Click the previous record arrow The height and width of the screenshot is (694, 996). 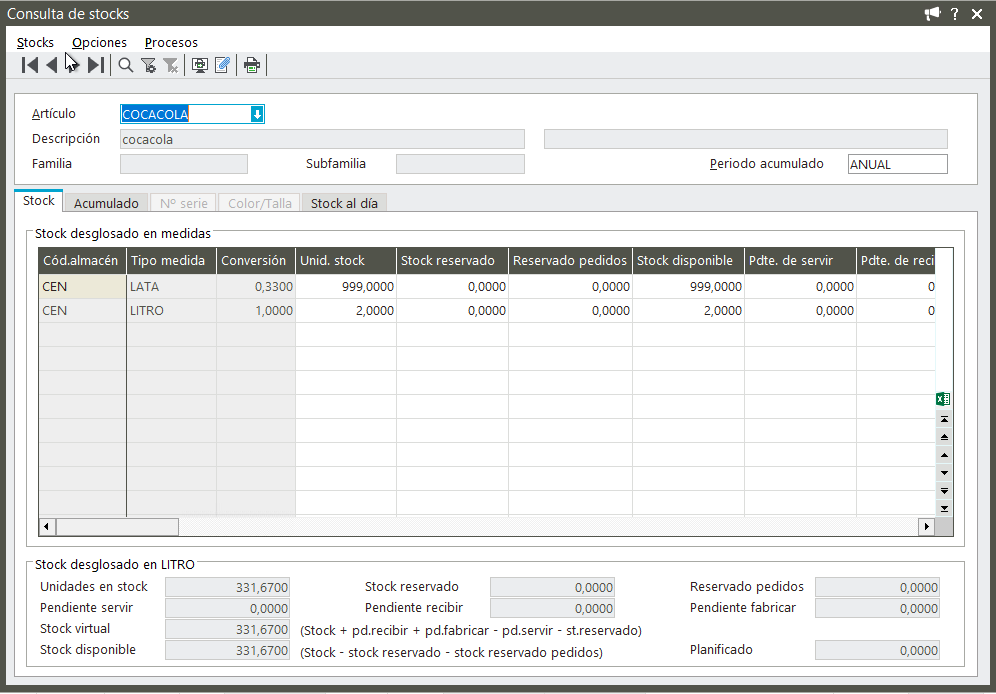(51, 66)
